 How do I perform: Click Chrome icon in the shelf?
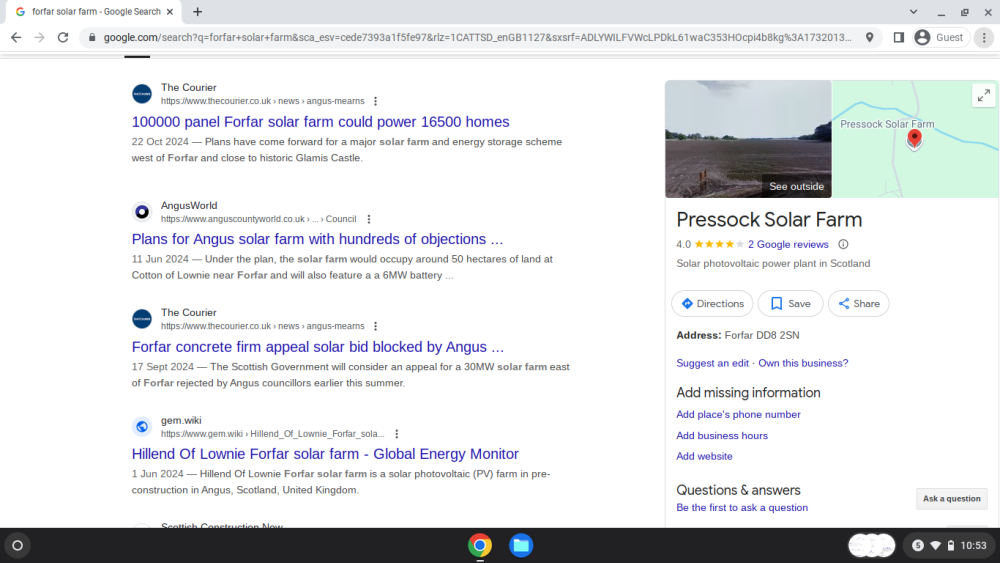480,545
